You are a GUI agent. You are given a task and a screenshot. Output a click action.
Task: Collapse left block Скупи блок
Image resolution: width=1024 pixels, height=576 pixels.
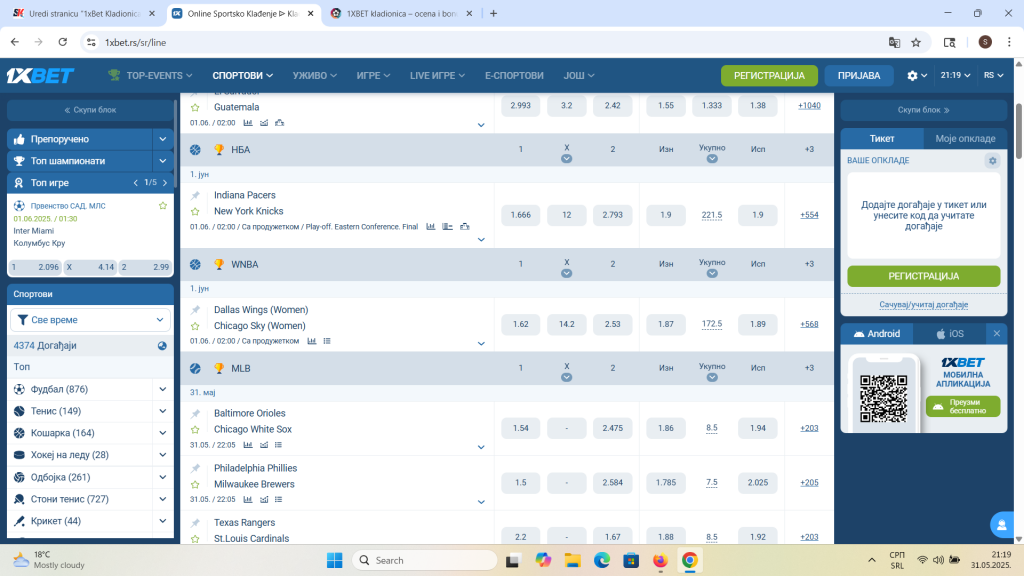pyautogui.click(x=90, y=110)
